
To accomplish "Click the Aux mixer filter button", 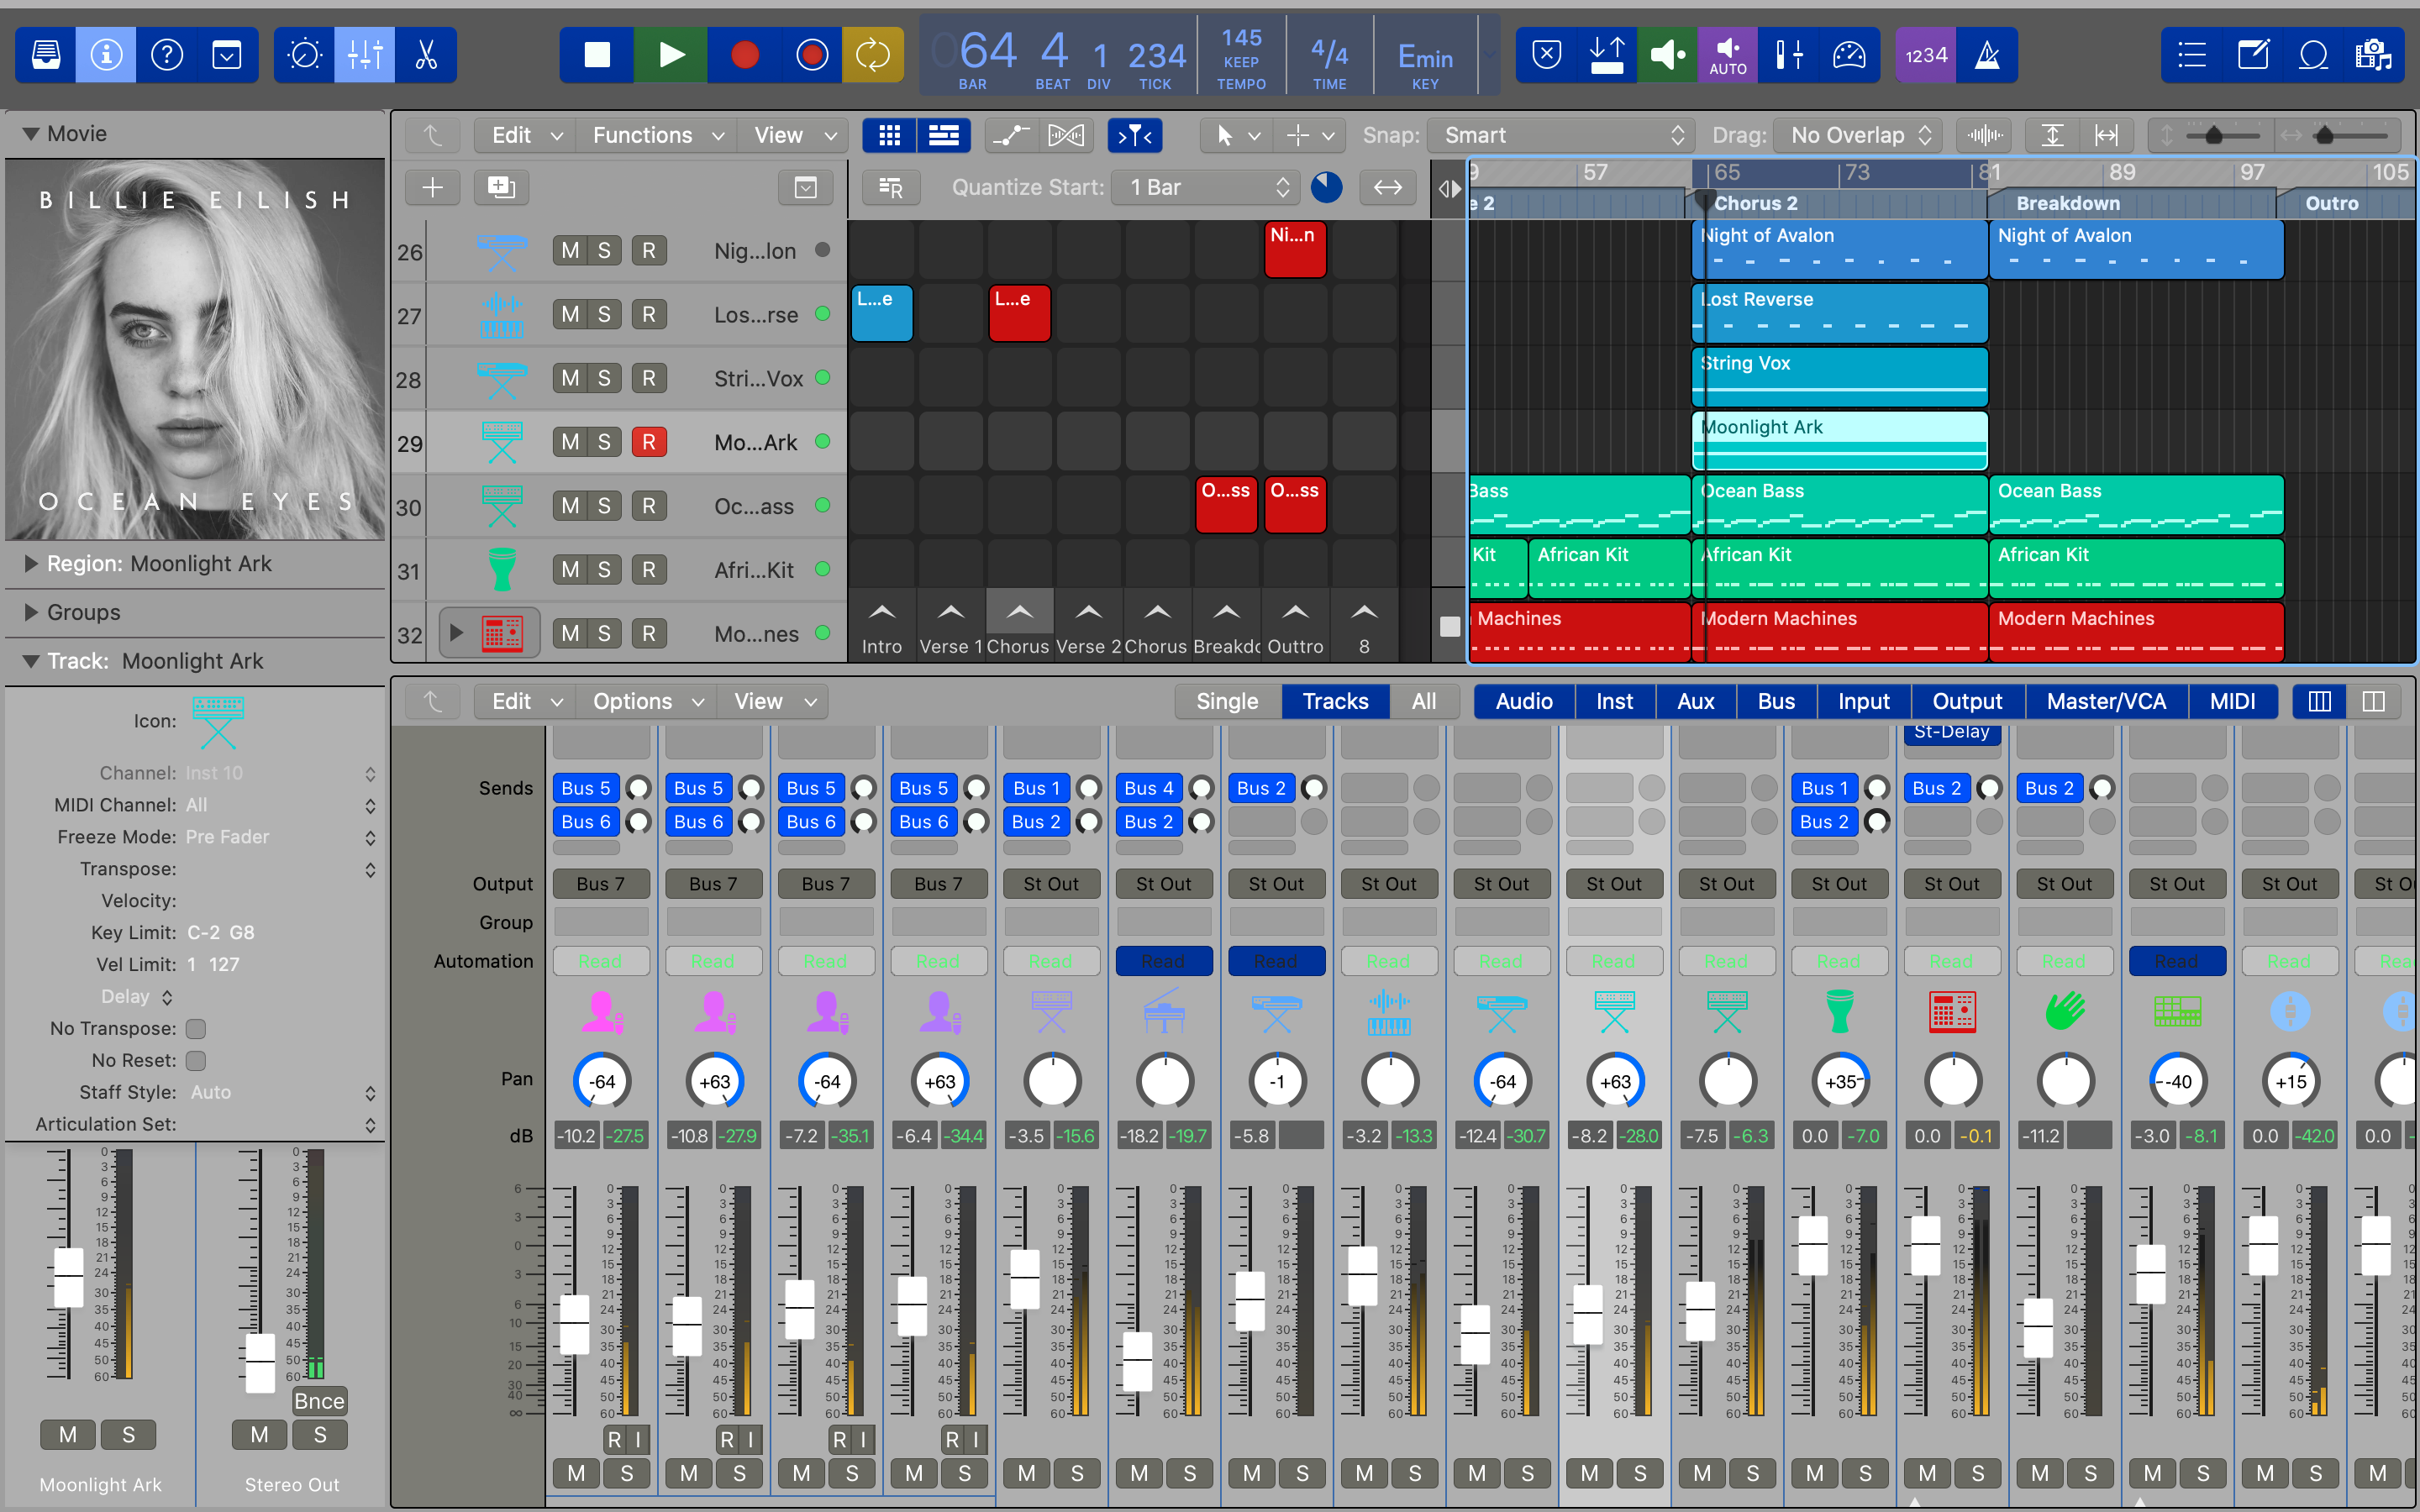I will [x=1695, y=701].
